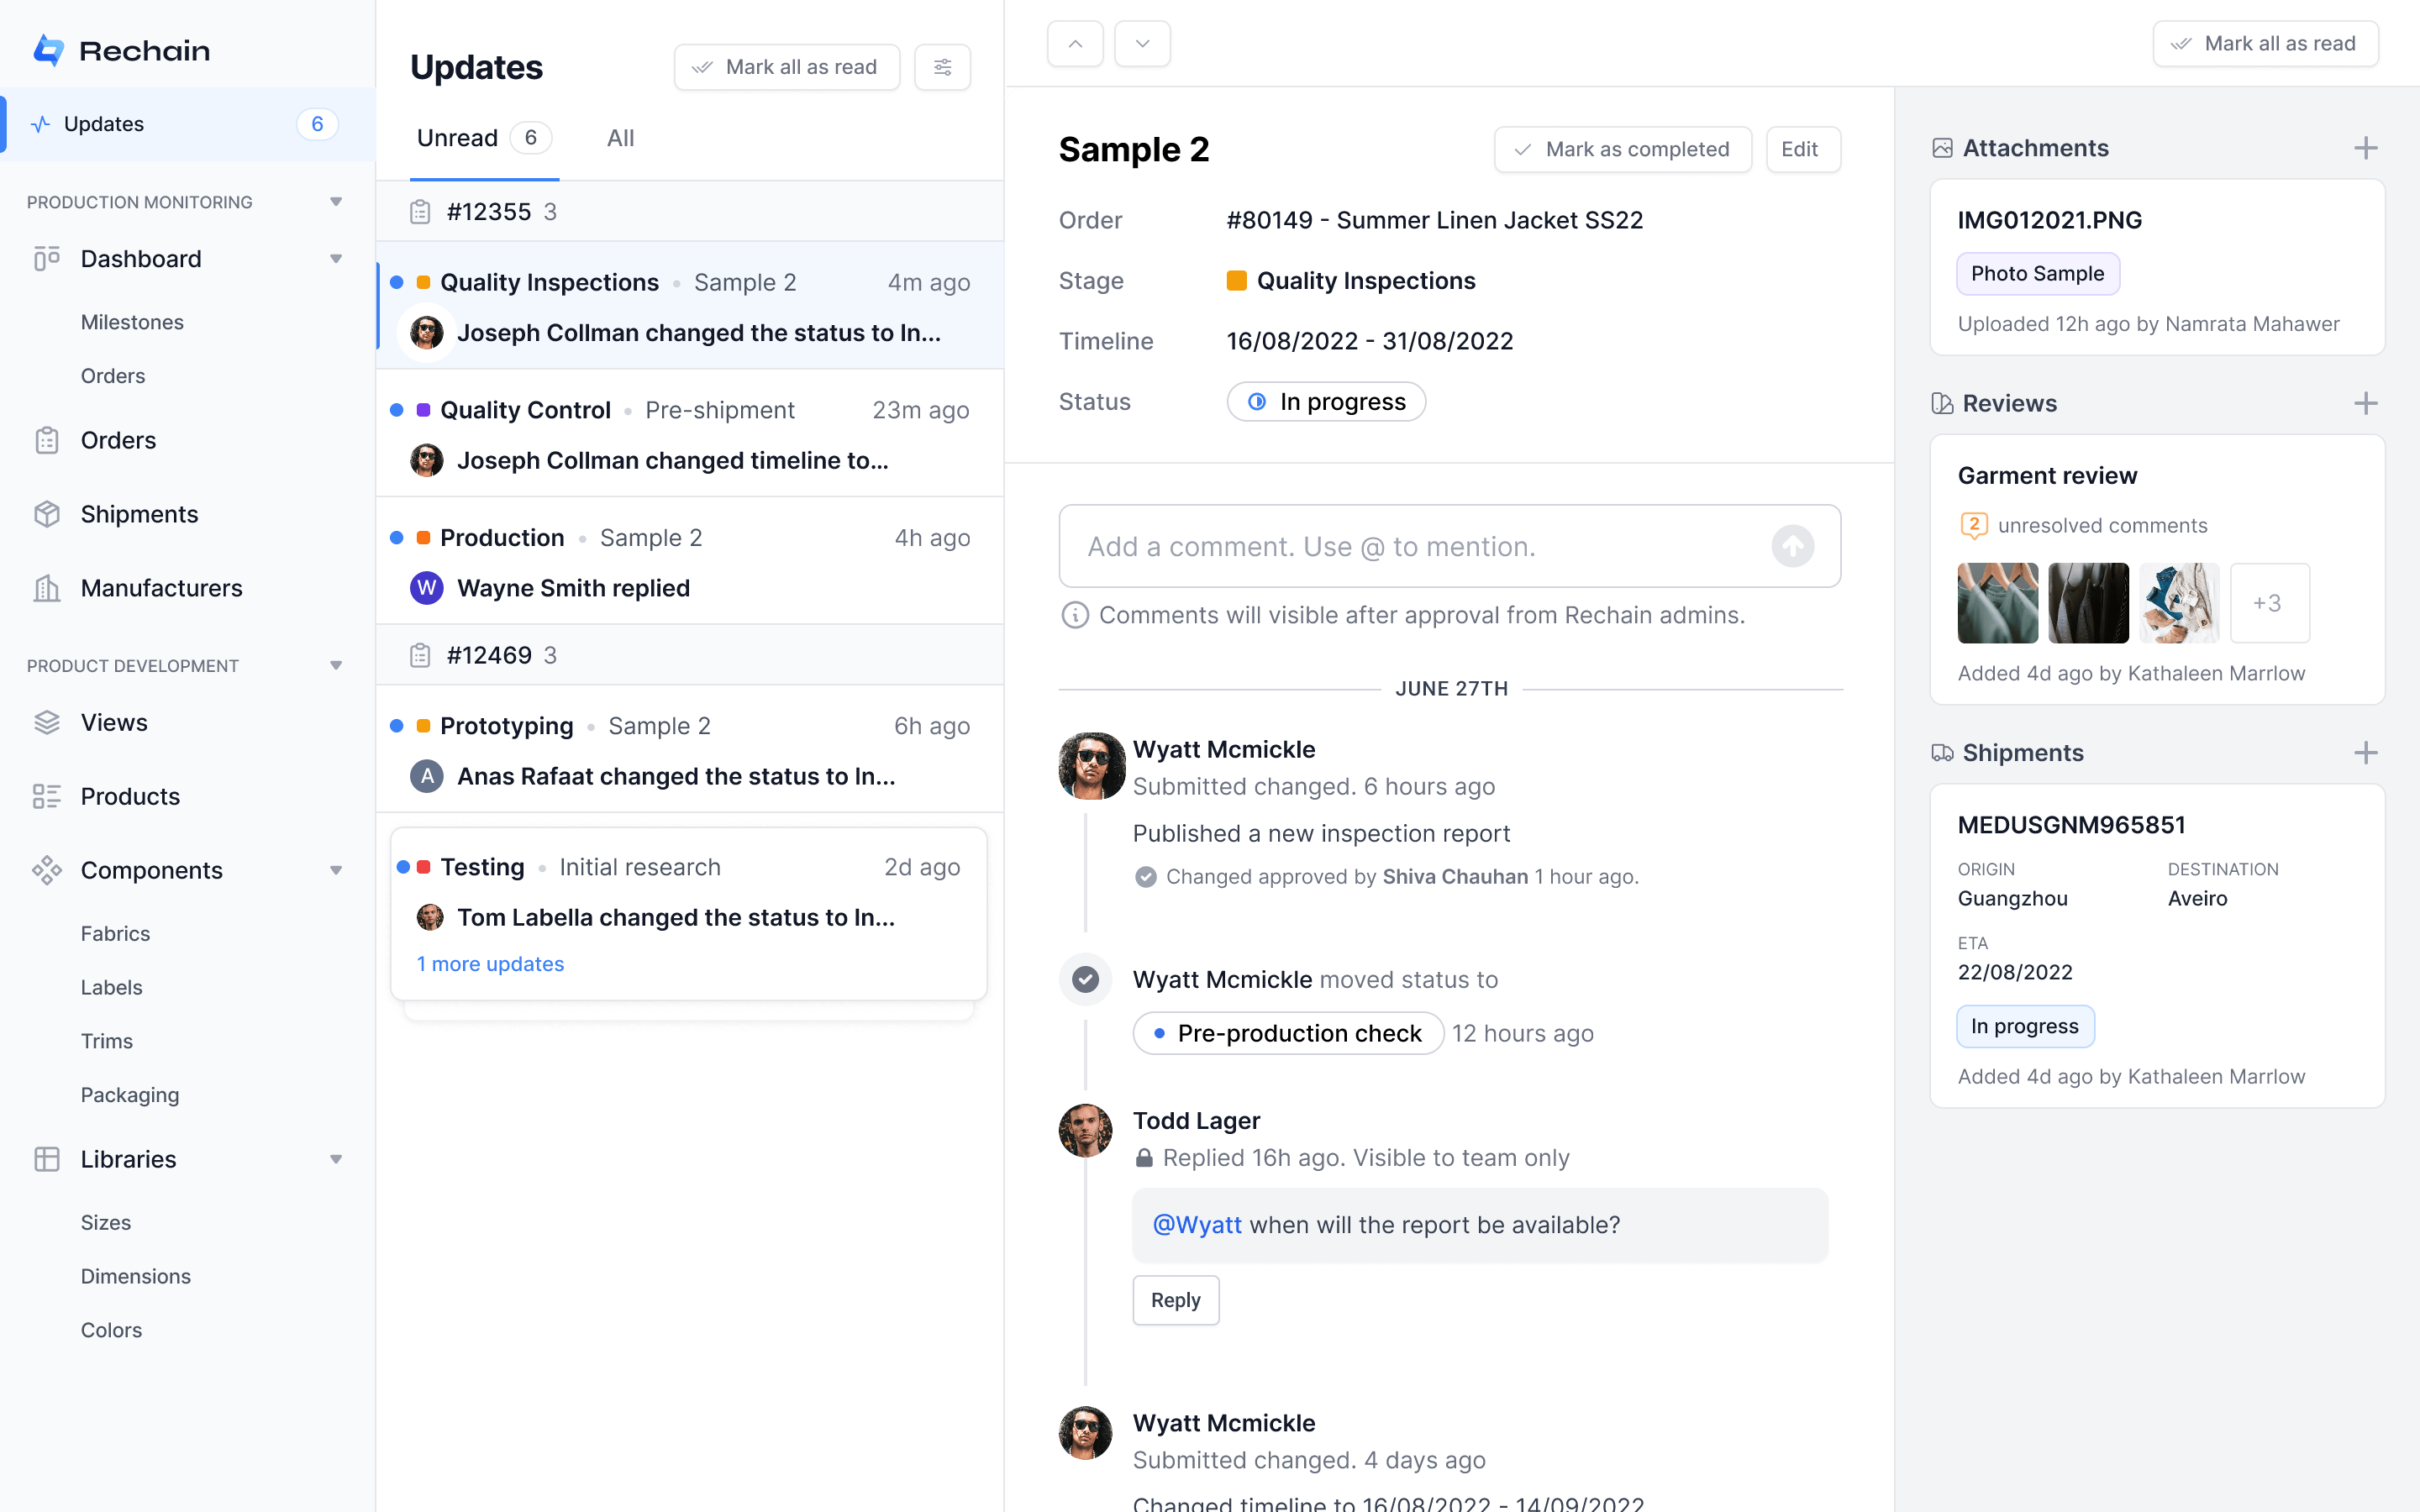Image resolution: width=2420 pixels, height=1512 pixels.
Task: Add a new review with plus icon
Action: coord(2365,403)
